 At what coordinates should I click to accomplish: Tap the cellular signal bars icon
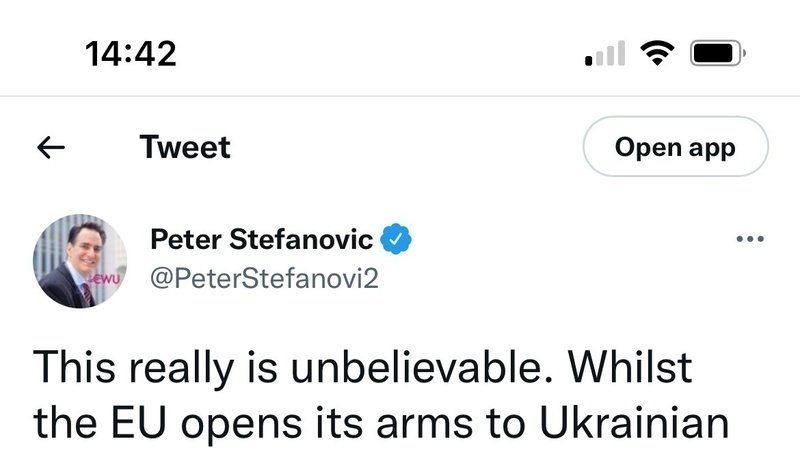click(x=603, y=54)
